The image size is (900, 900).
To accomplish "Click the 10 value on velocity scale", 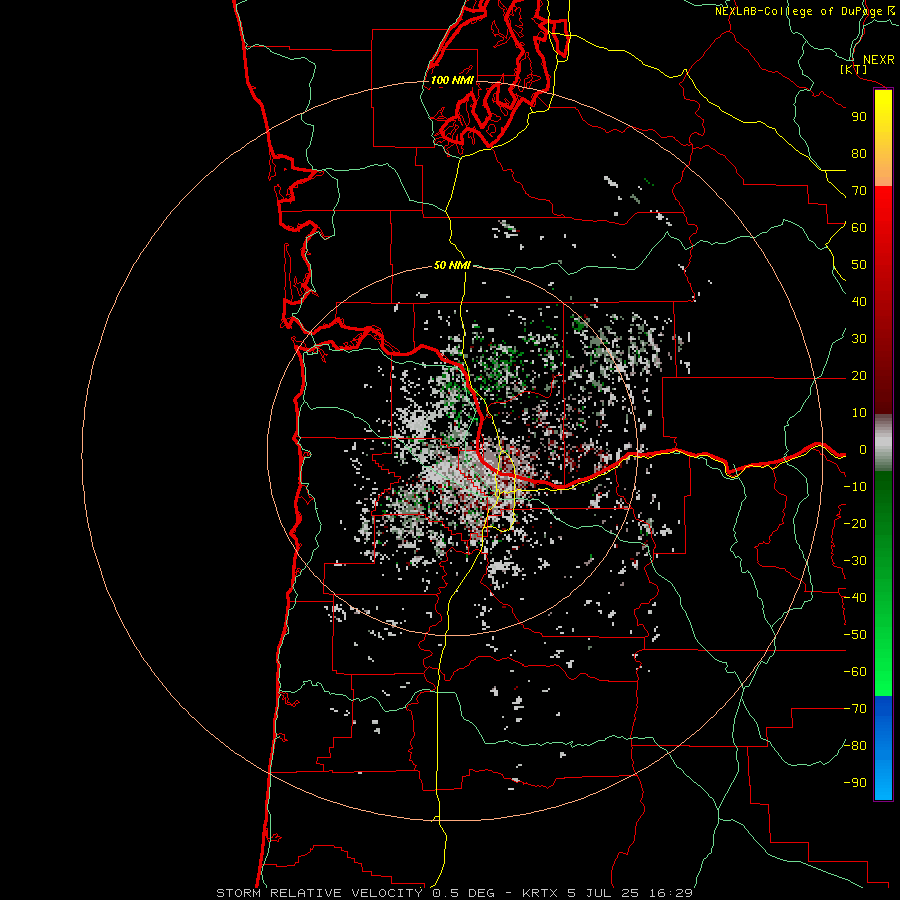I will (x=859, y=413).
